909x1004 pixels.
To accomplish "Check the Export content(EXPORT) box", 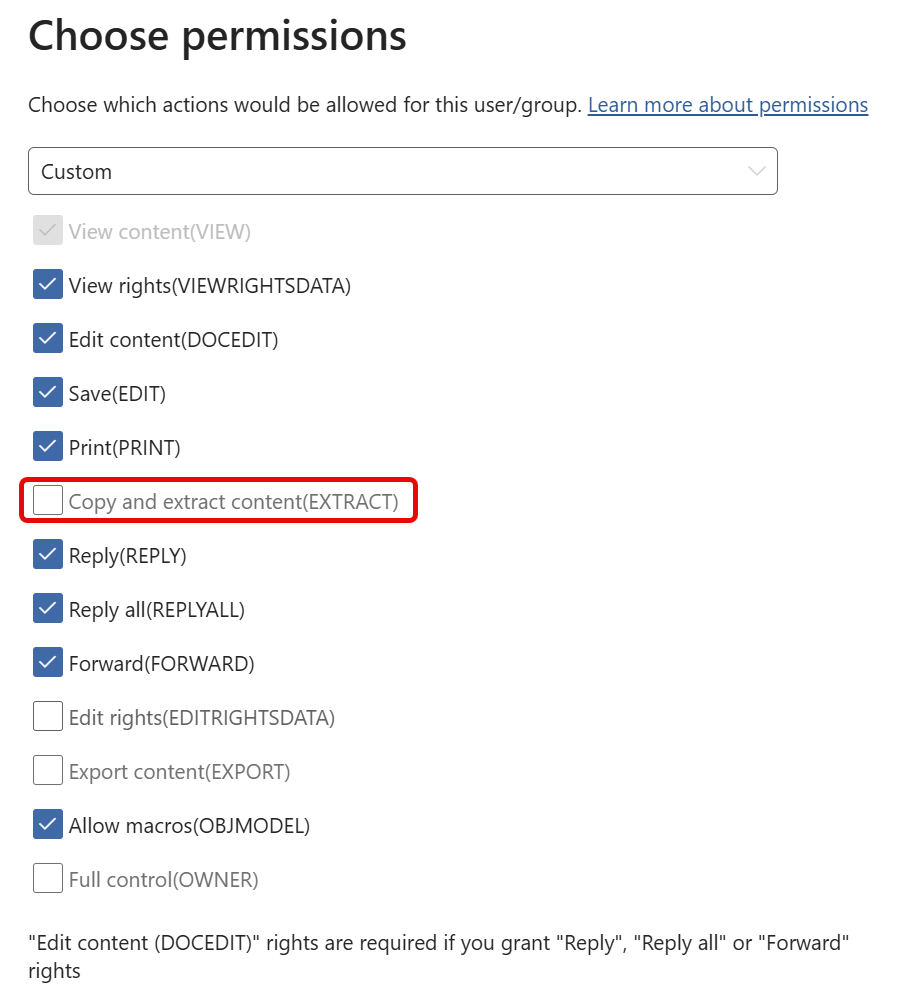I will pyautogui.click(x=47, y=770).
